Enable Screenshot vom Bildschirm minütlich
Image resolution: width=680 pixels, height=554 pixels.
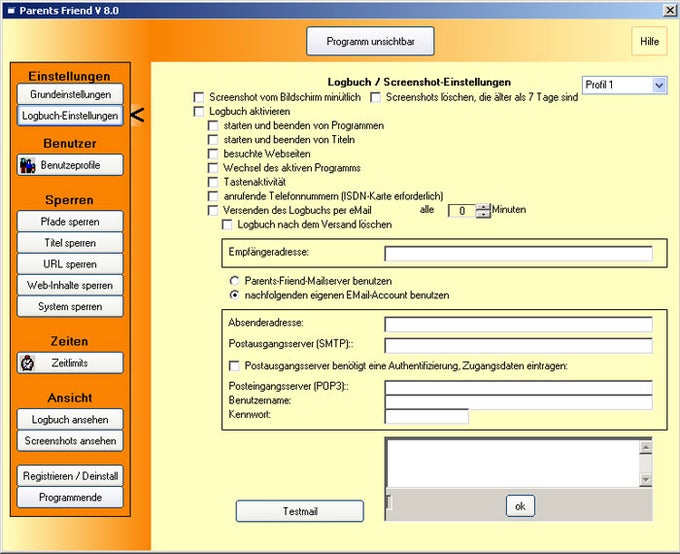point(199,97)
